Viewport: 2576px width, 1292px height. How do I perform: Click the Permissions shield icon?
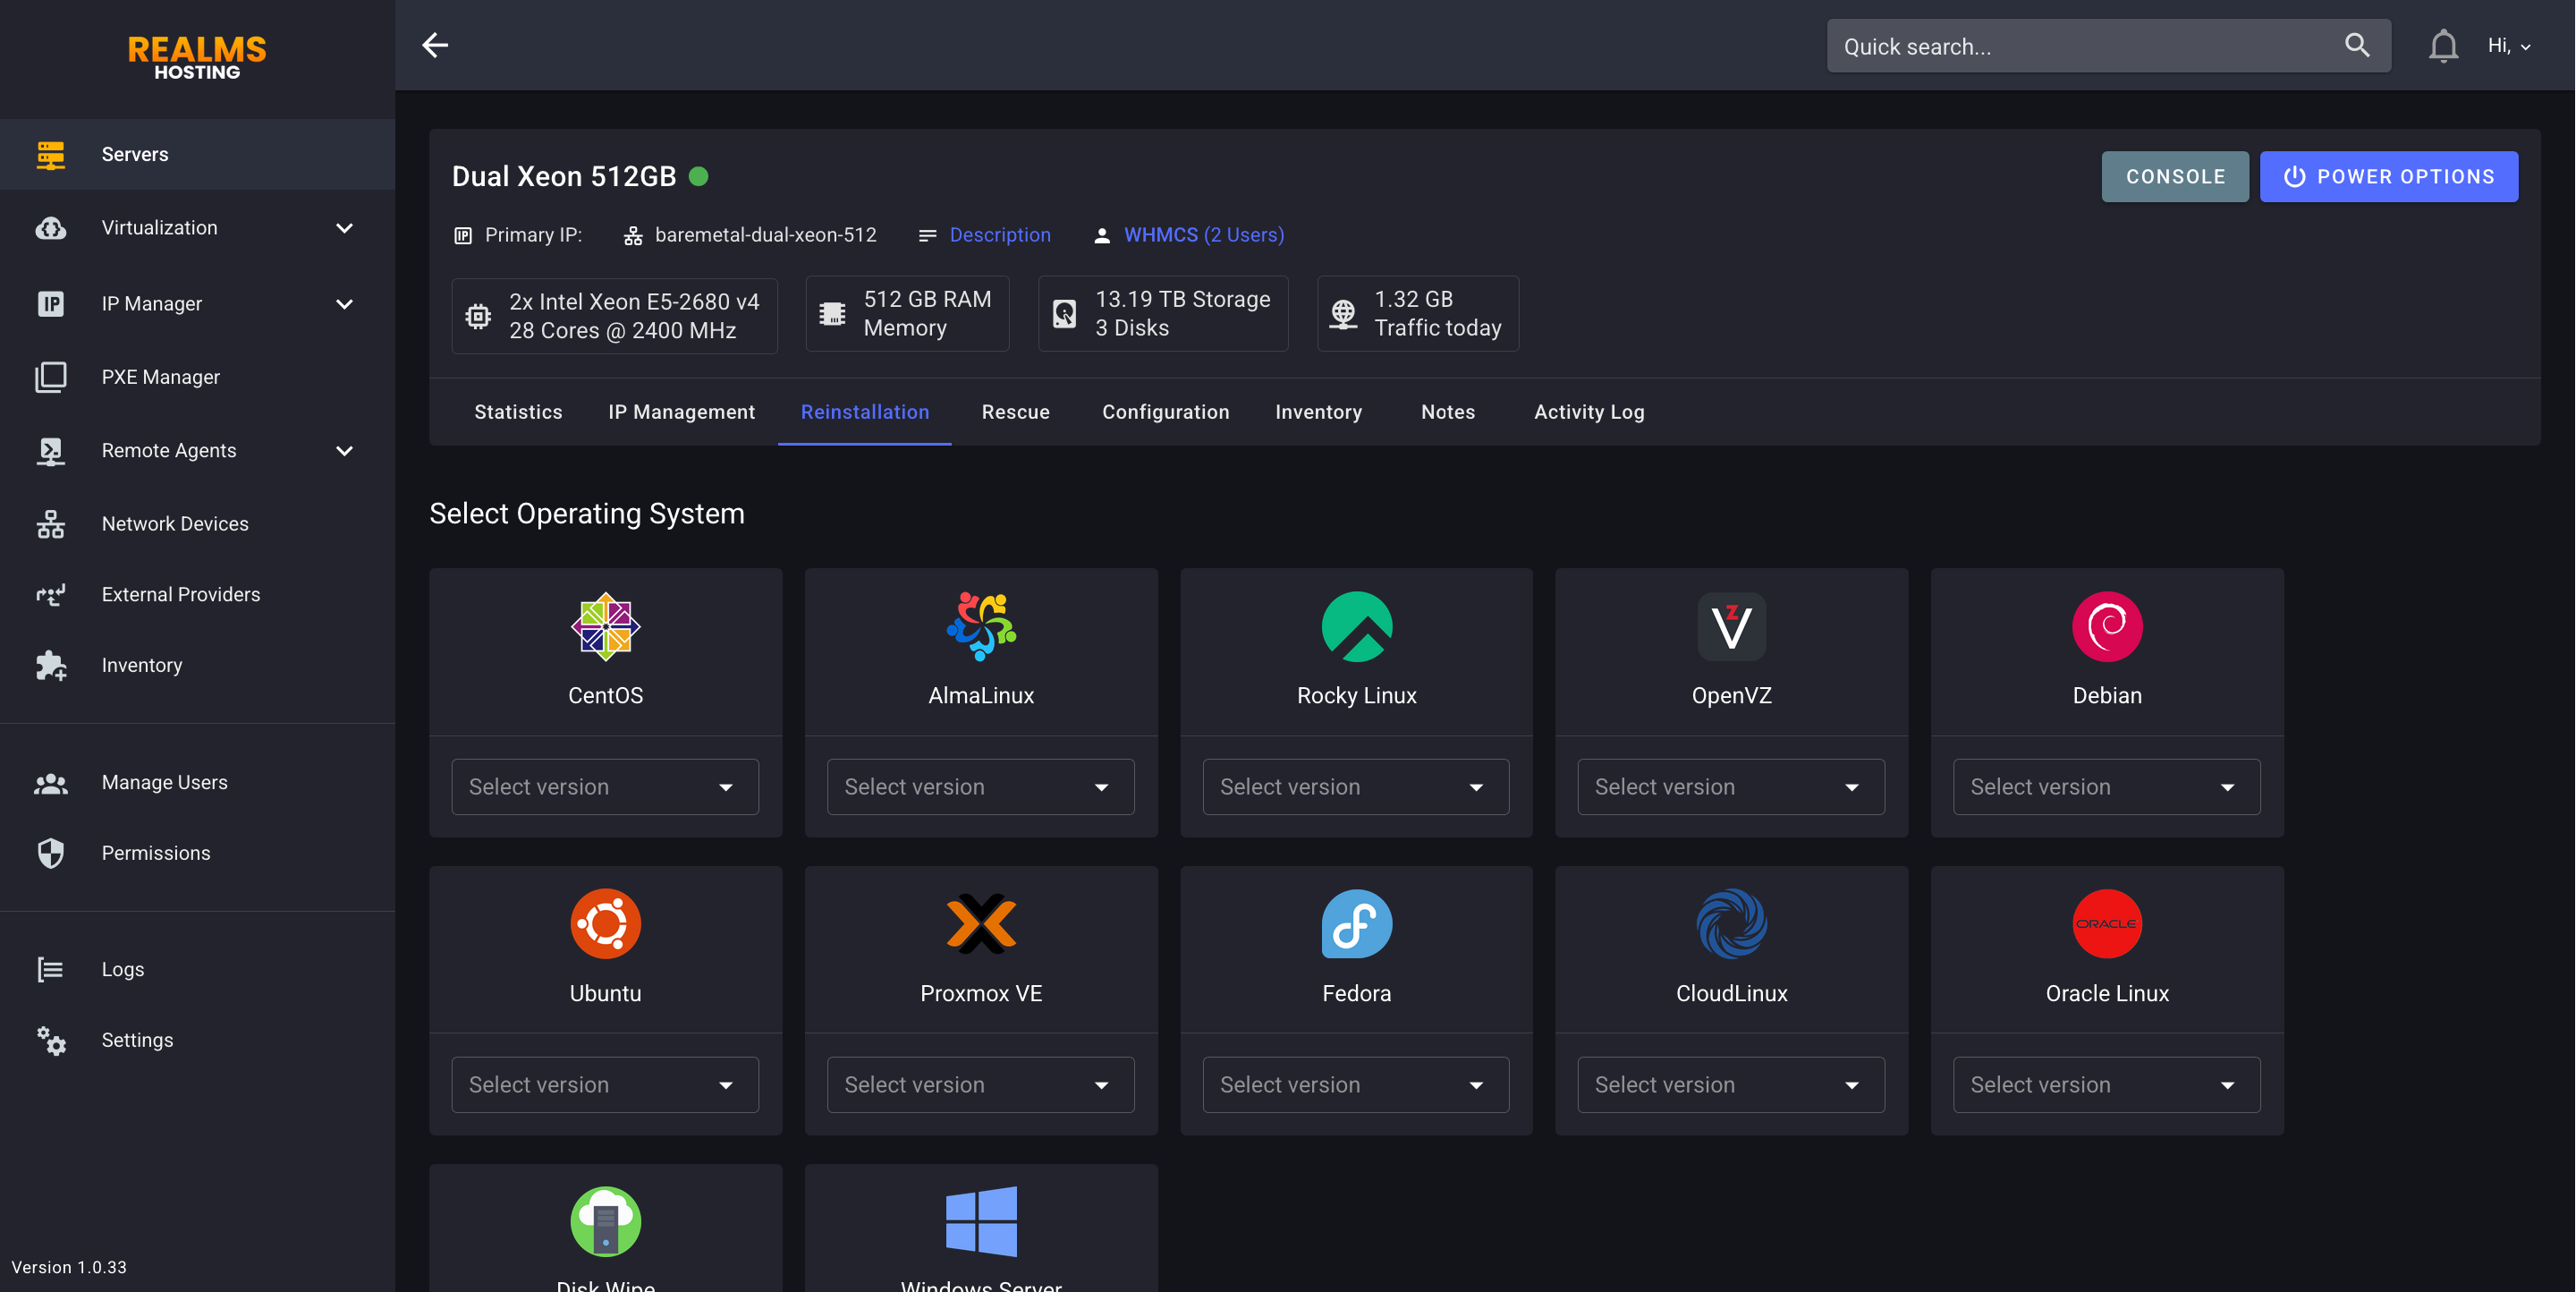51,853
